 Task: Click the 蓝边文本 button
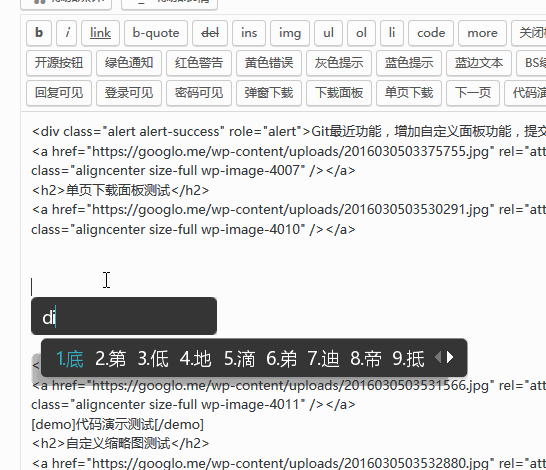click(x=479, y=63)
